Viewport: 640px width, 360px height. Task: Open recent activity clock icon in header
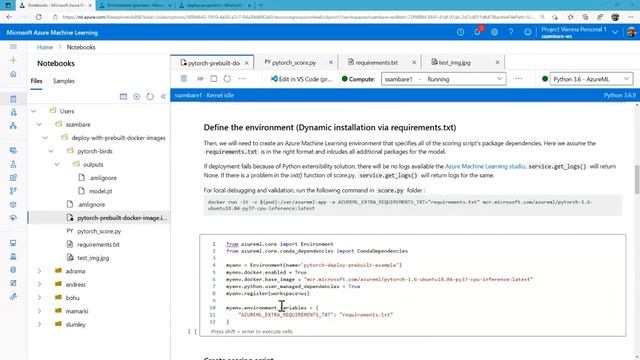[x=460, y=32]
